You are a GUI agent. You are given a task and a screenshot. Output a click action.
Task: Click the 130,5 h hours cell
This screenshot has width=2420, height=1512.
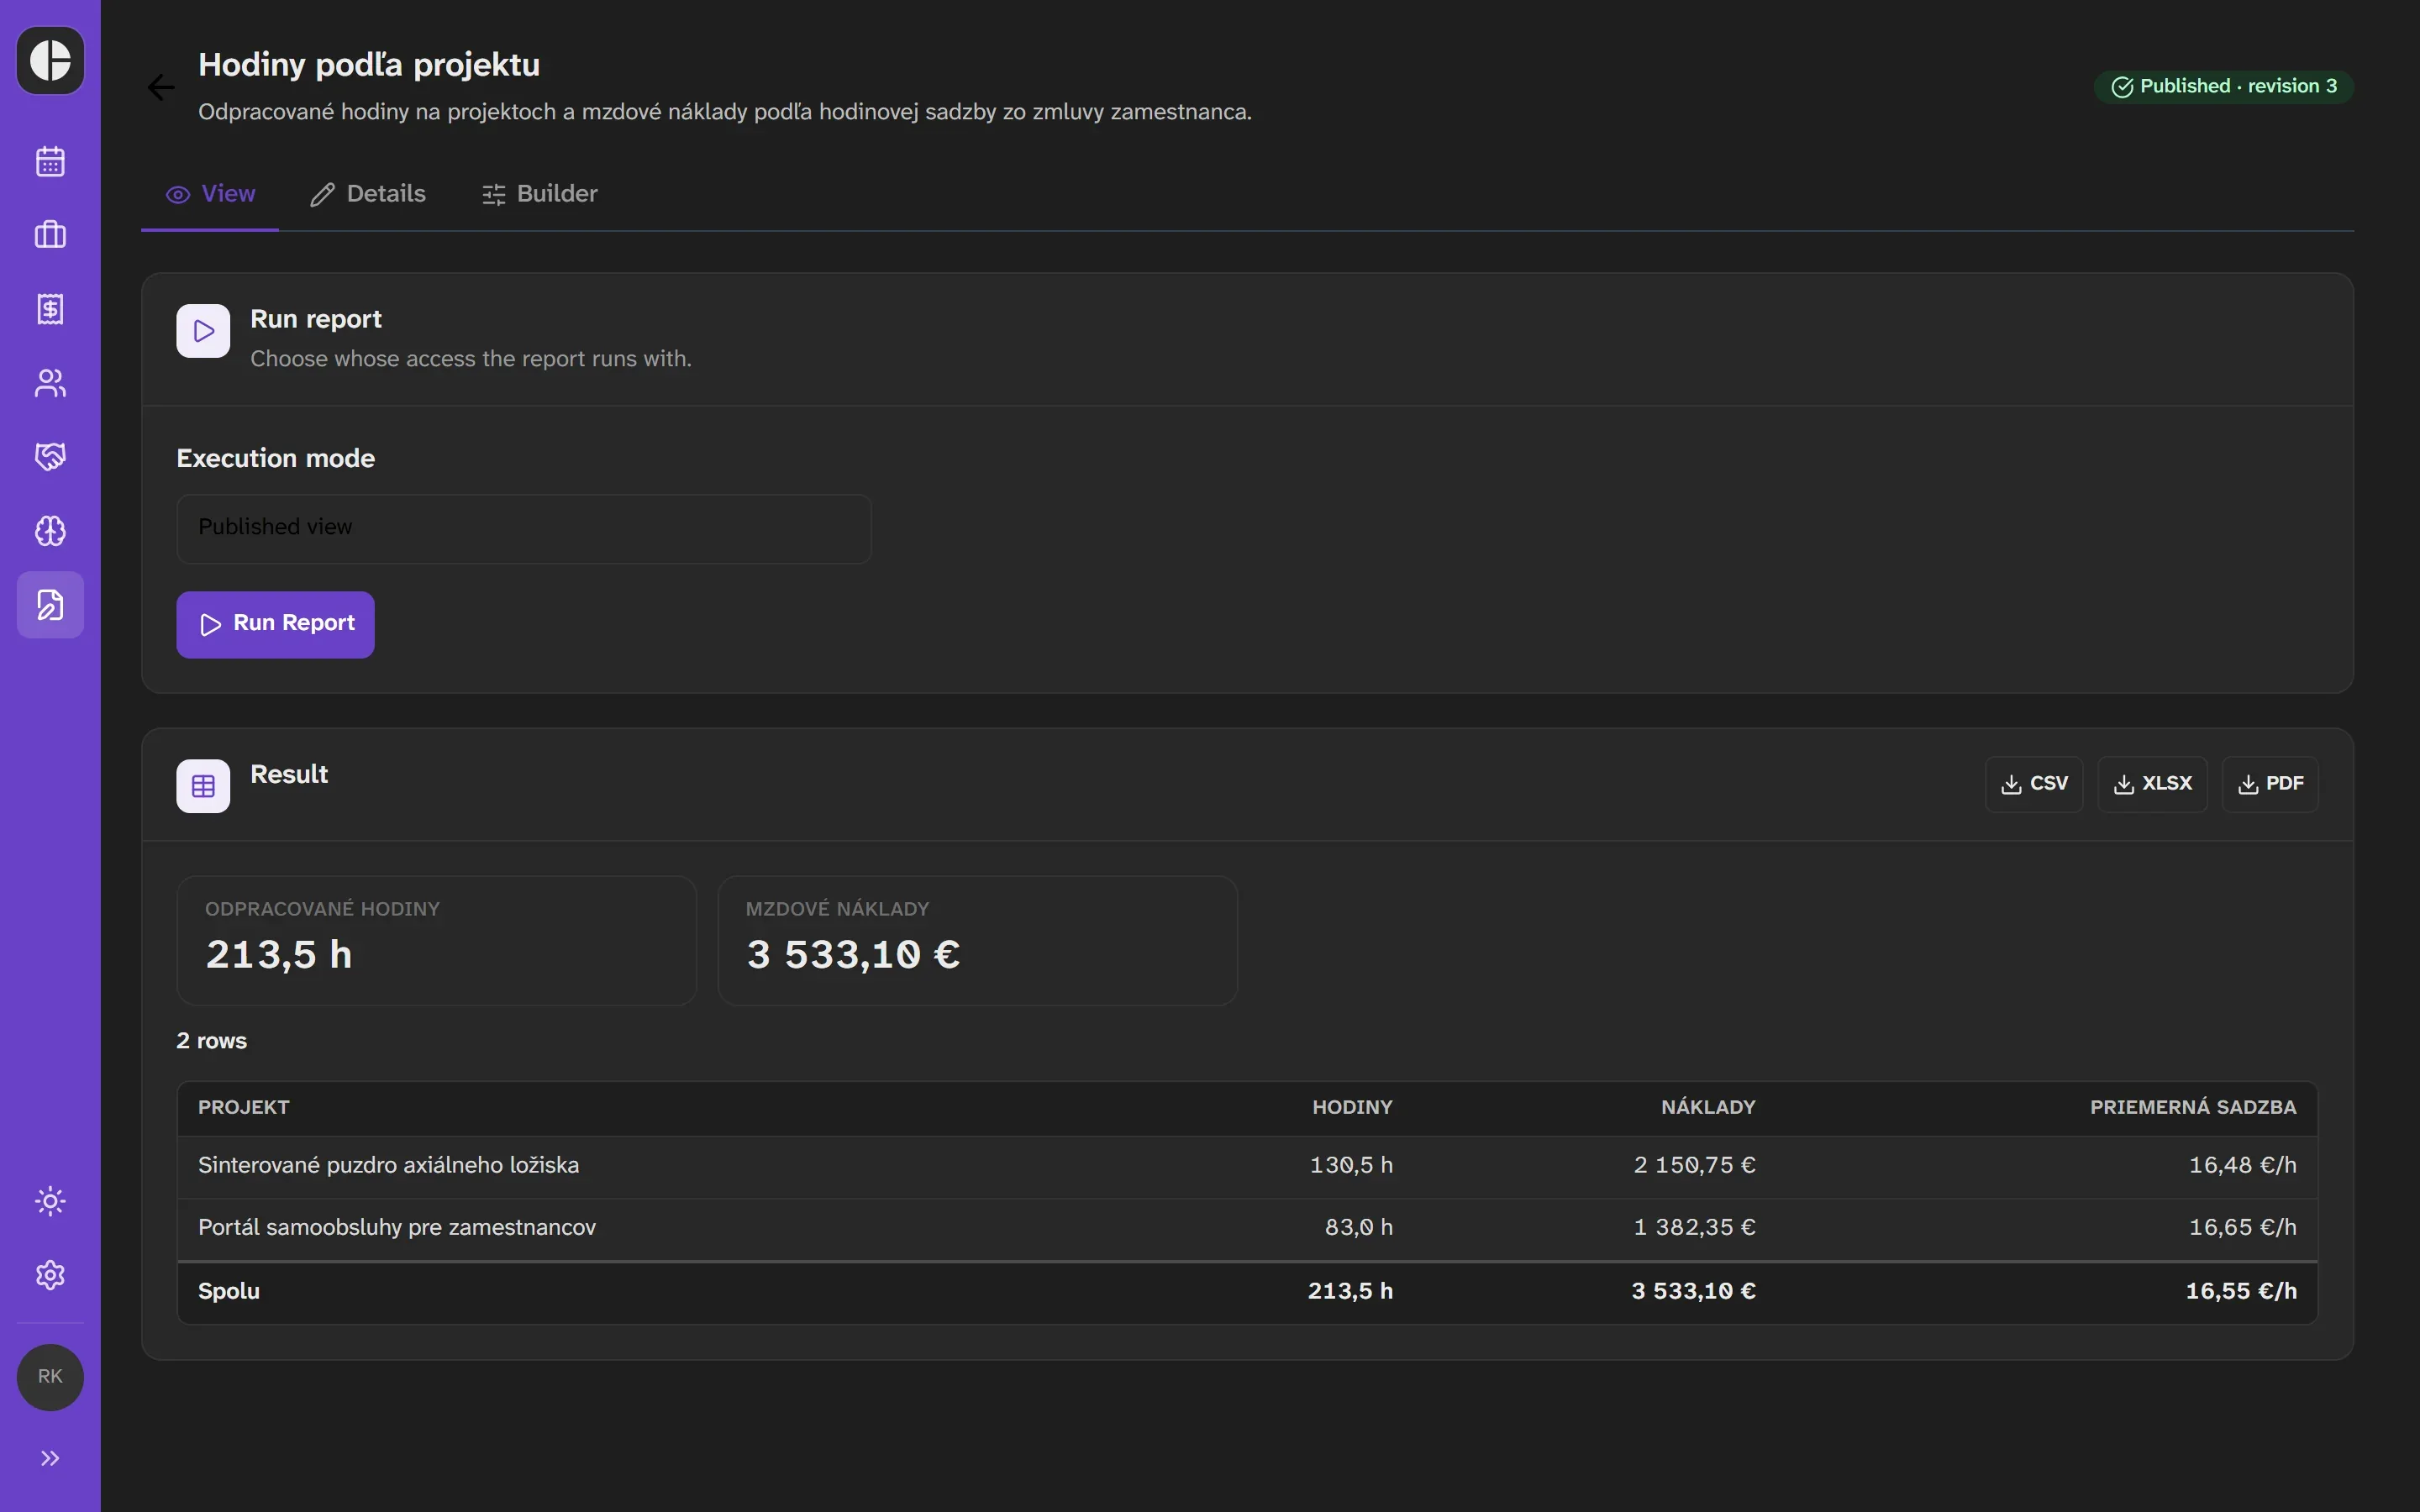pos(1351,1166)
